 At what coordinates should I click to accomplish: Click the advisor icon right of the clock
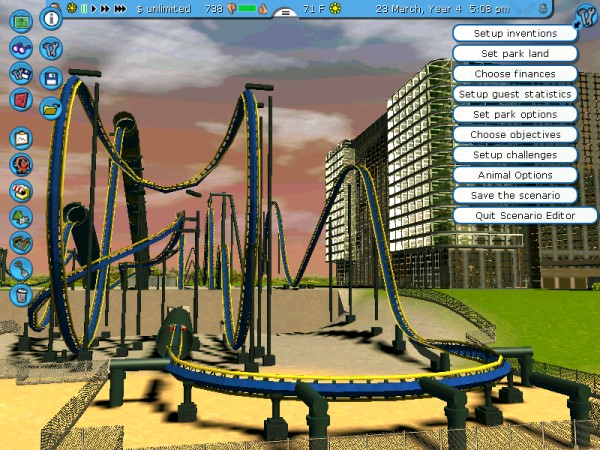coord(543,8)
